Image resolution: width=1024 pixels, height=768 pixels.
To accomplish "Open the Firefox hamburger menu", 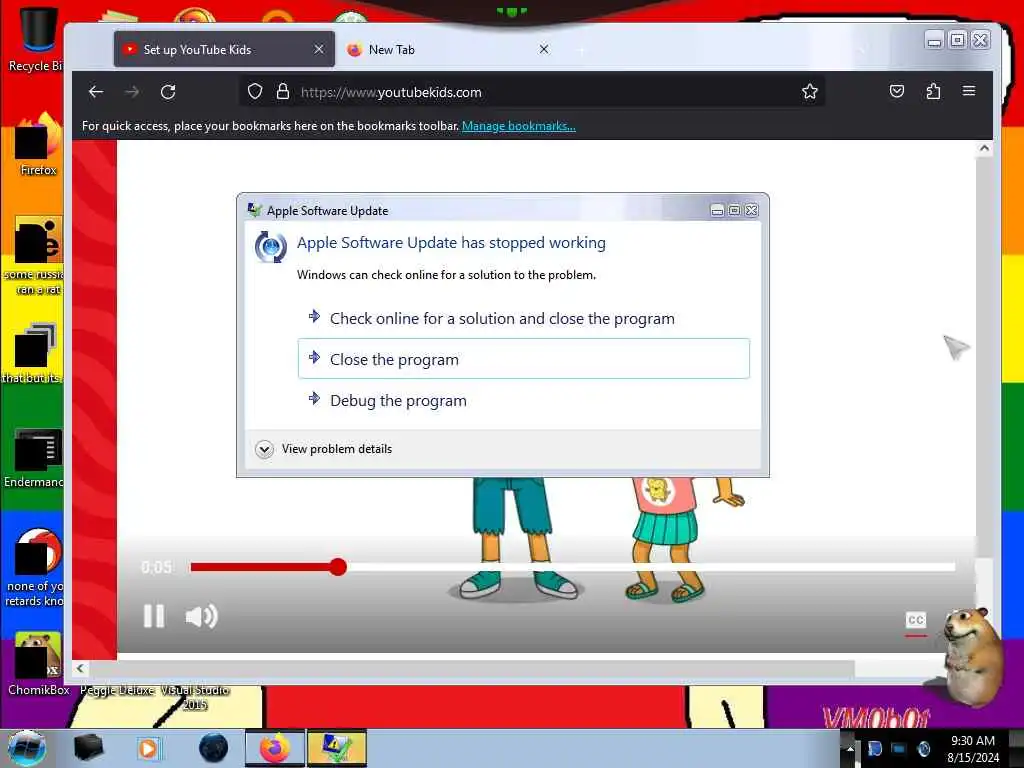I will (969, 91).
